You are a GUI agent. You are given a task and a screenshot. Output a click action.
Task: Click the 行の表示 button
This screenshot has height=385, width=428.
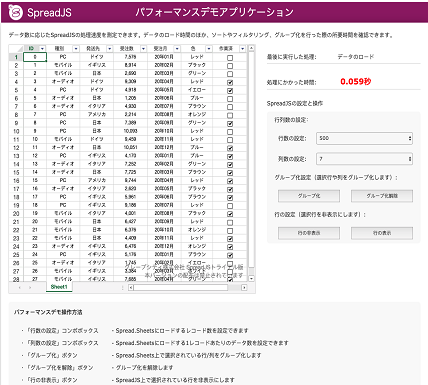(382, 233)
